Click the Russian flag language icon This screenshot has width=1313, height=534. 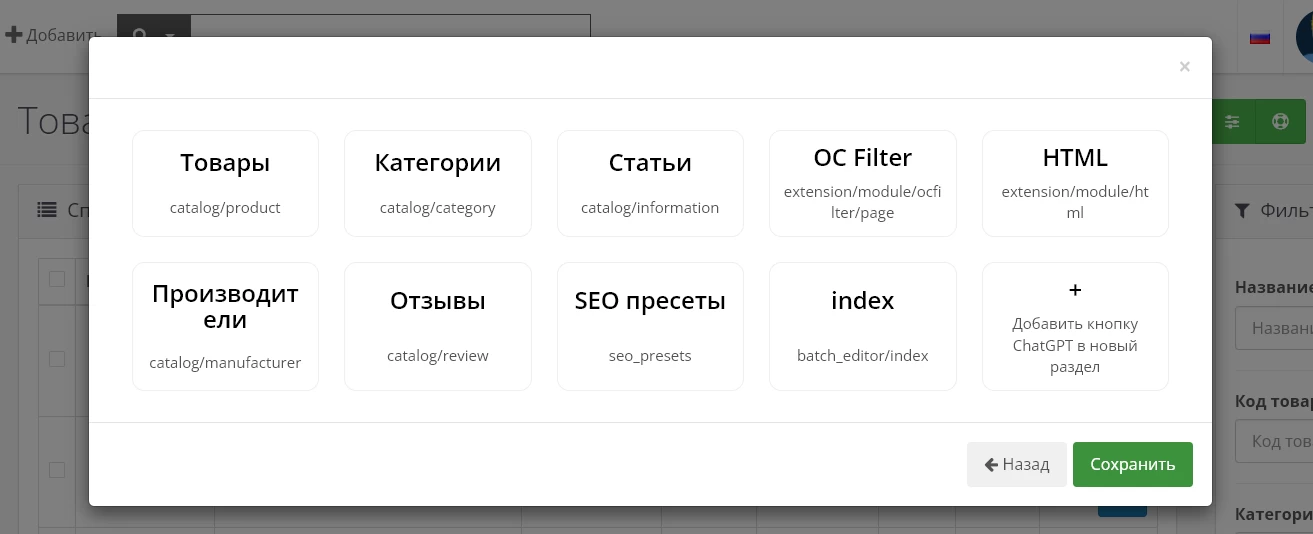1260,37
